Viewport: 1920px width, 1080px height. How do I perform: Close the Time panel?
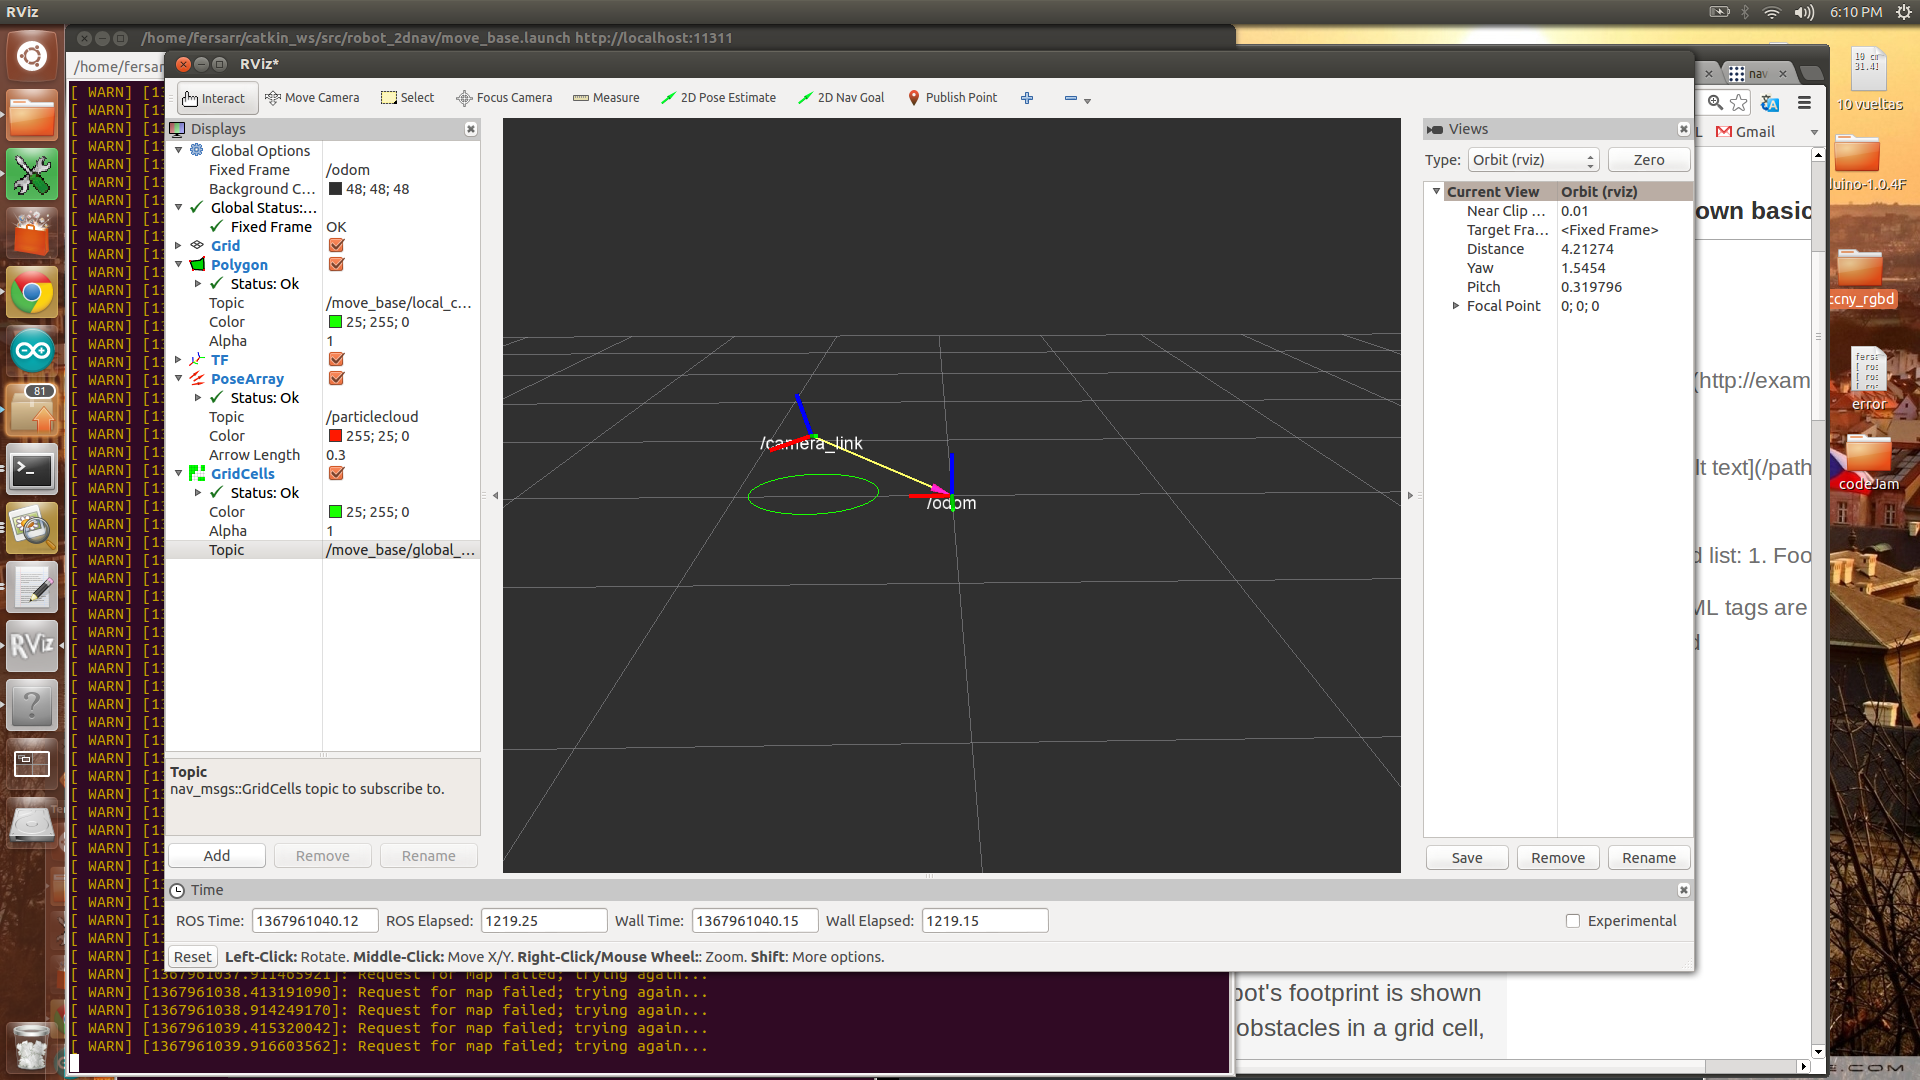1684,890
